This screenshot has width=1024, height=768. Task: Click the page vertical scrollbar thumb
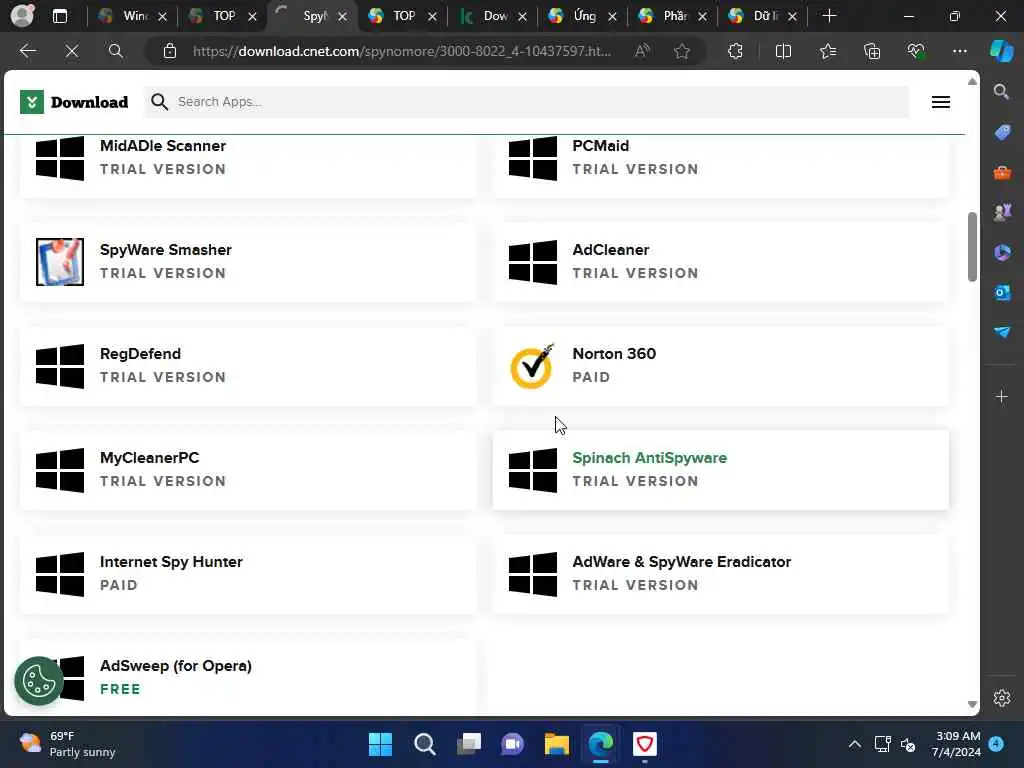[972, 247]
